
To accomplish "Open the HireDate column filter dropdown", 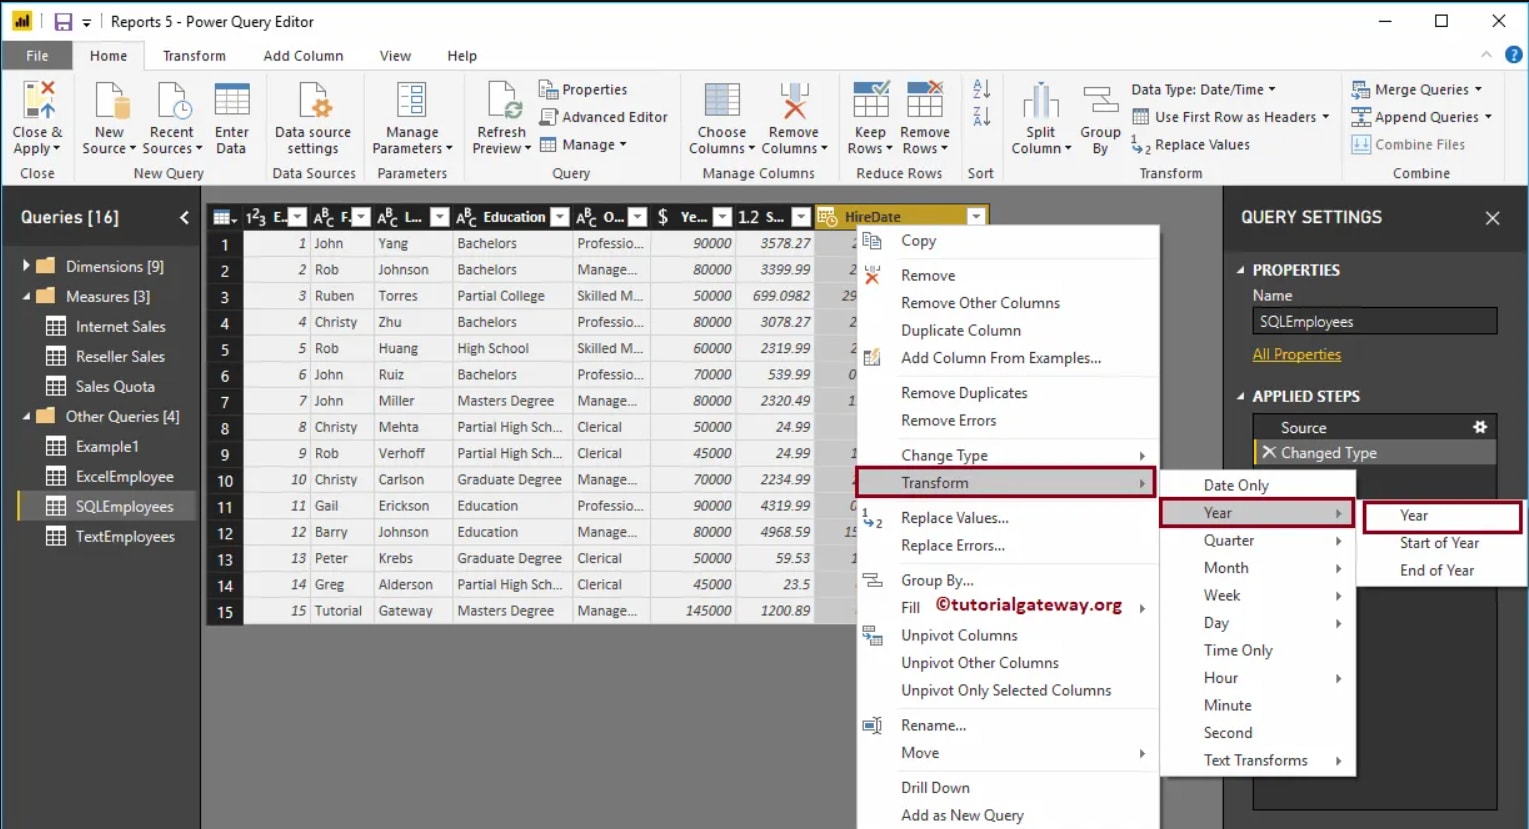I will (x=976, y=216).
